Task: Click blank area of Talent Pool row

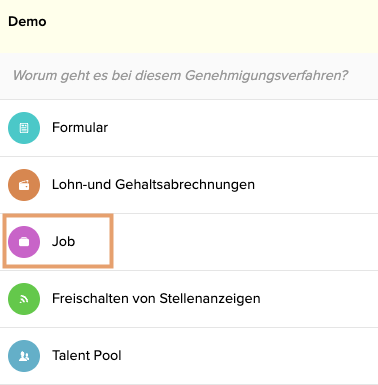Action: click(250, 356)
